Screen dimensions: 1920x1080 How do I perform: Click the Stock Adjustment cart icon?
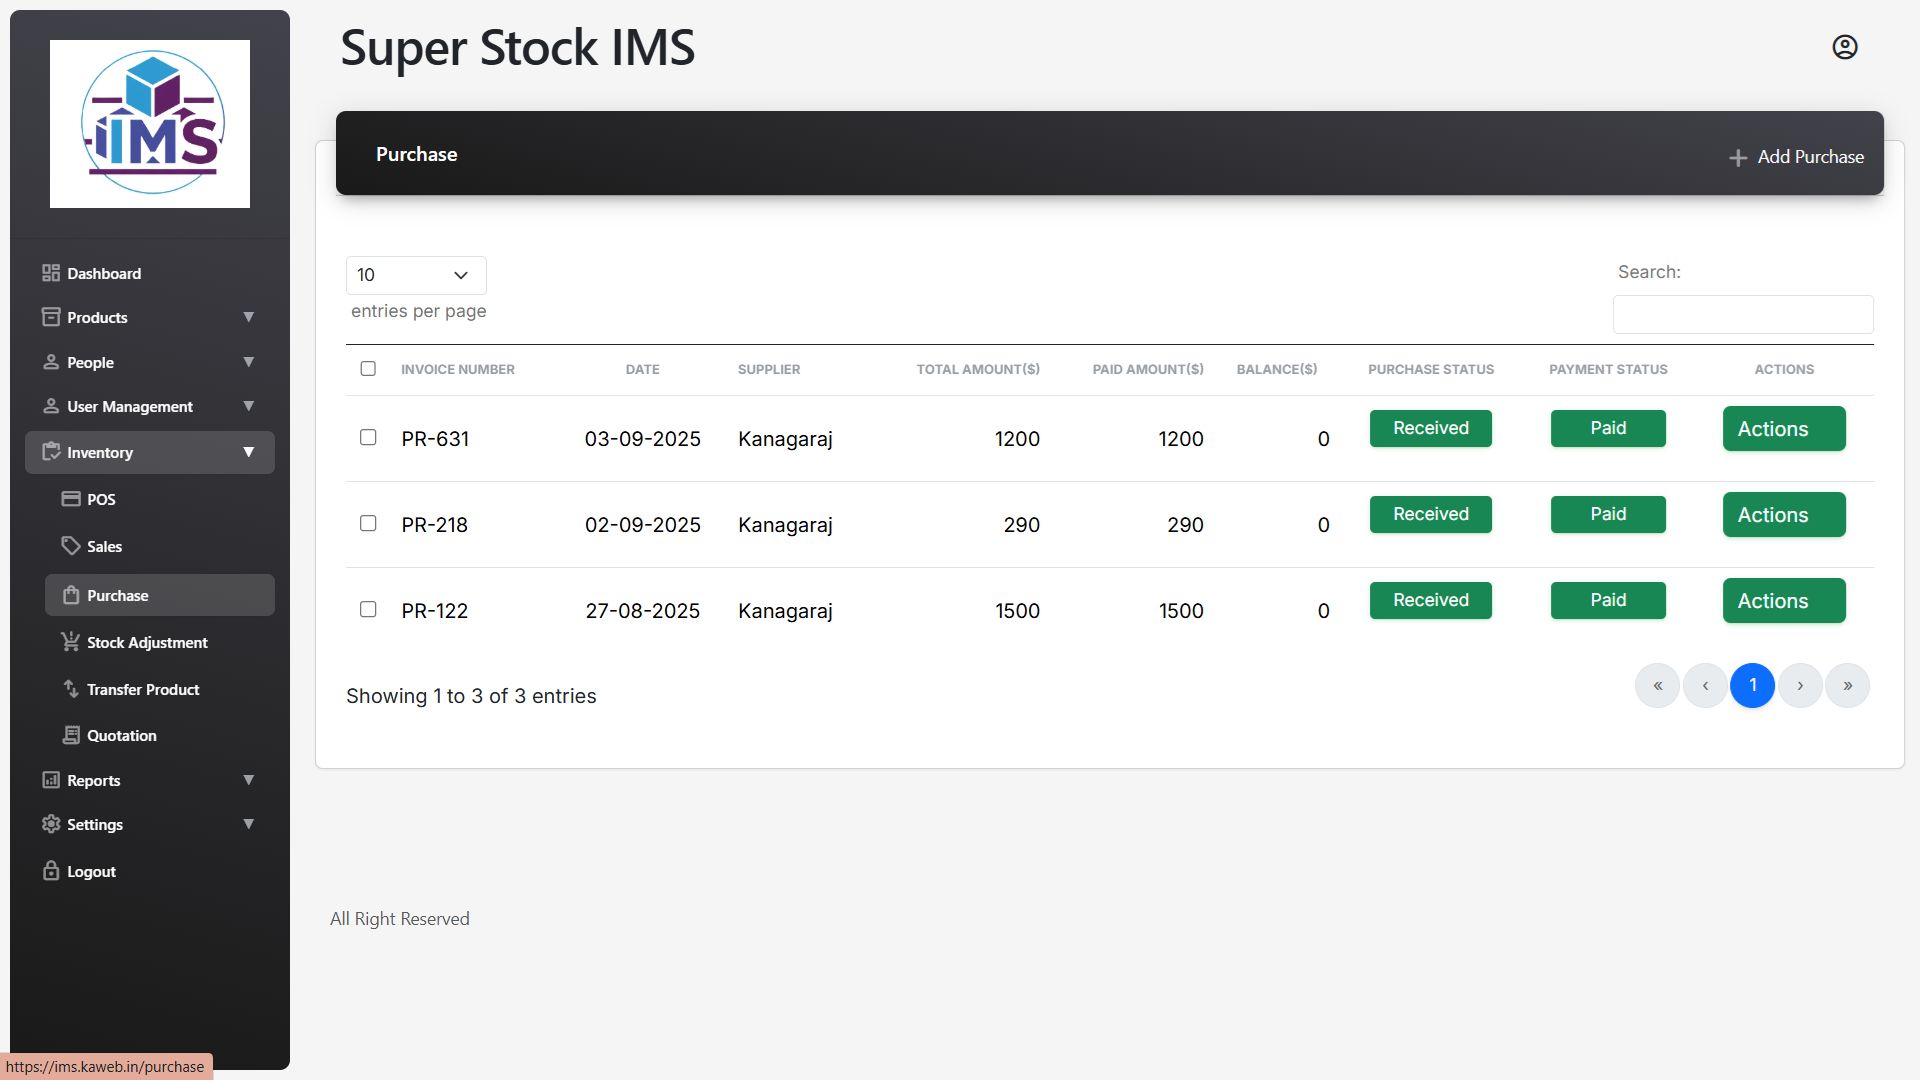coord(71,642)
